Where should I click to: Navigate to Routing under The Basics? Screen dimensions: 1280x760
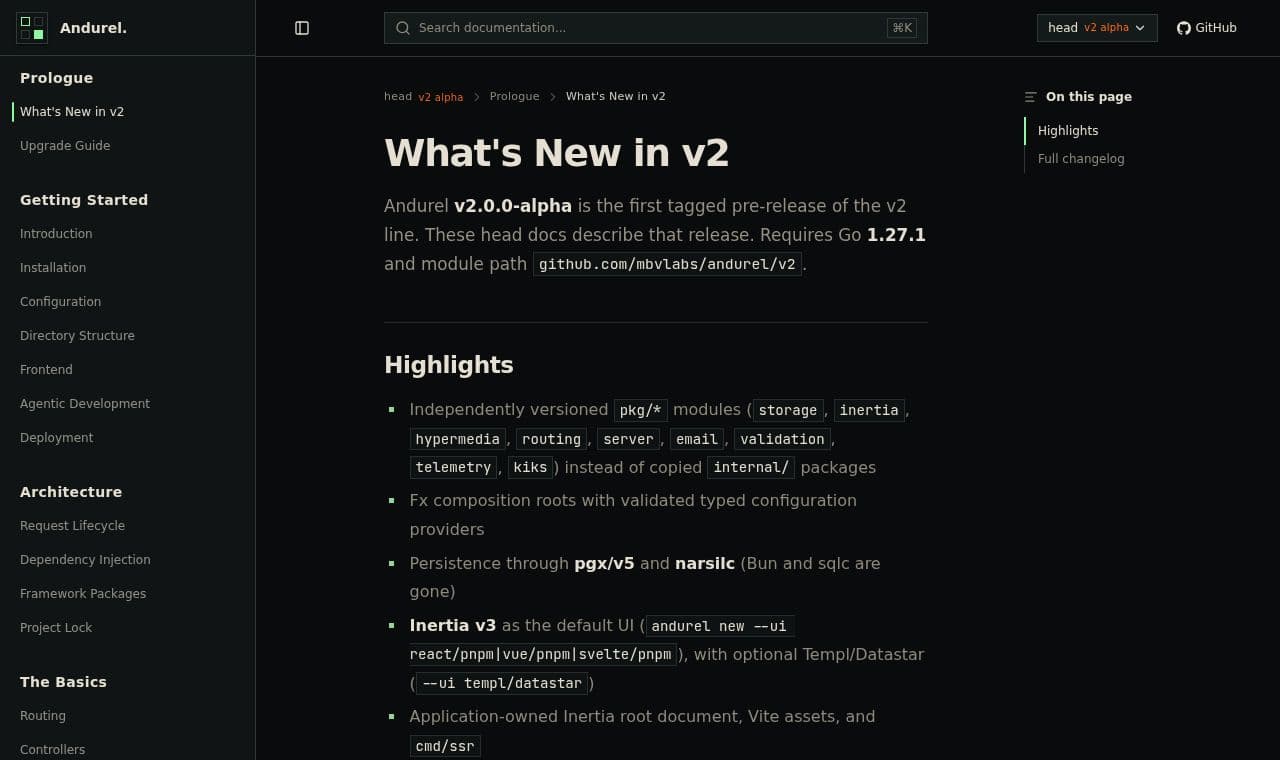(x=43, y=716)
